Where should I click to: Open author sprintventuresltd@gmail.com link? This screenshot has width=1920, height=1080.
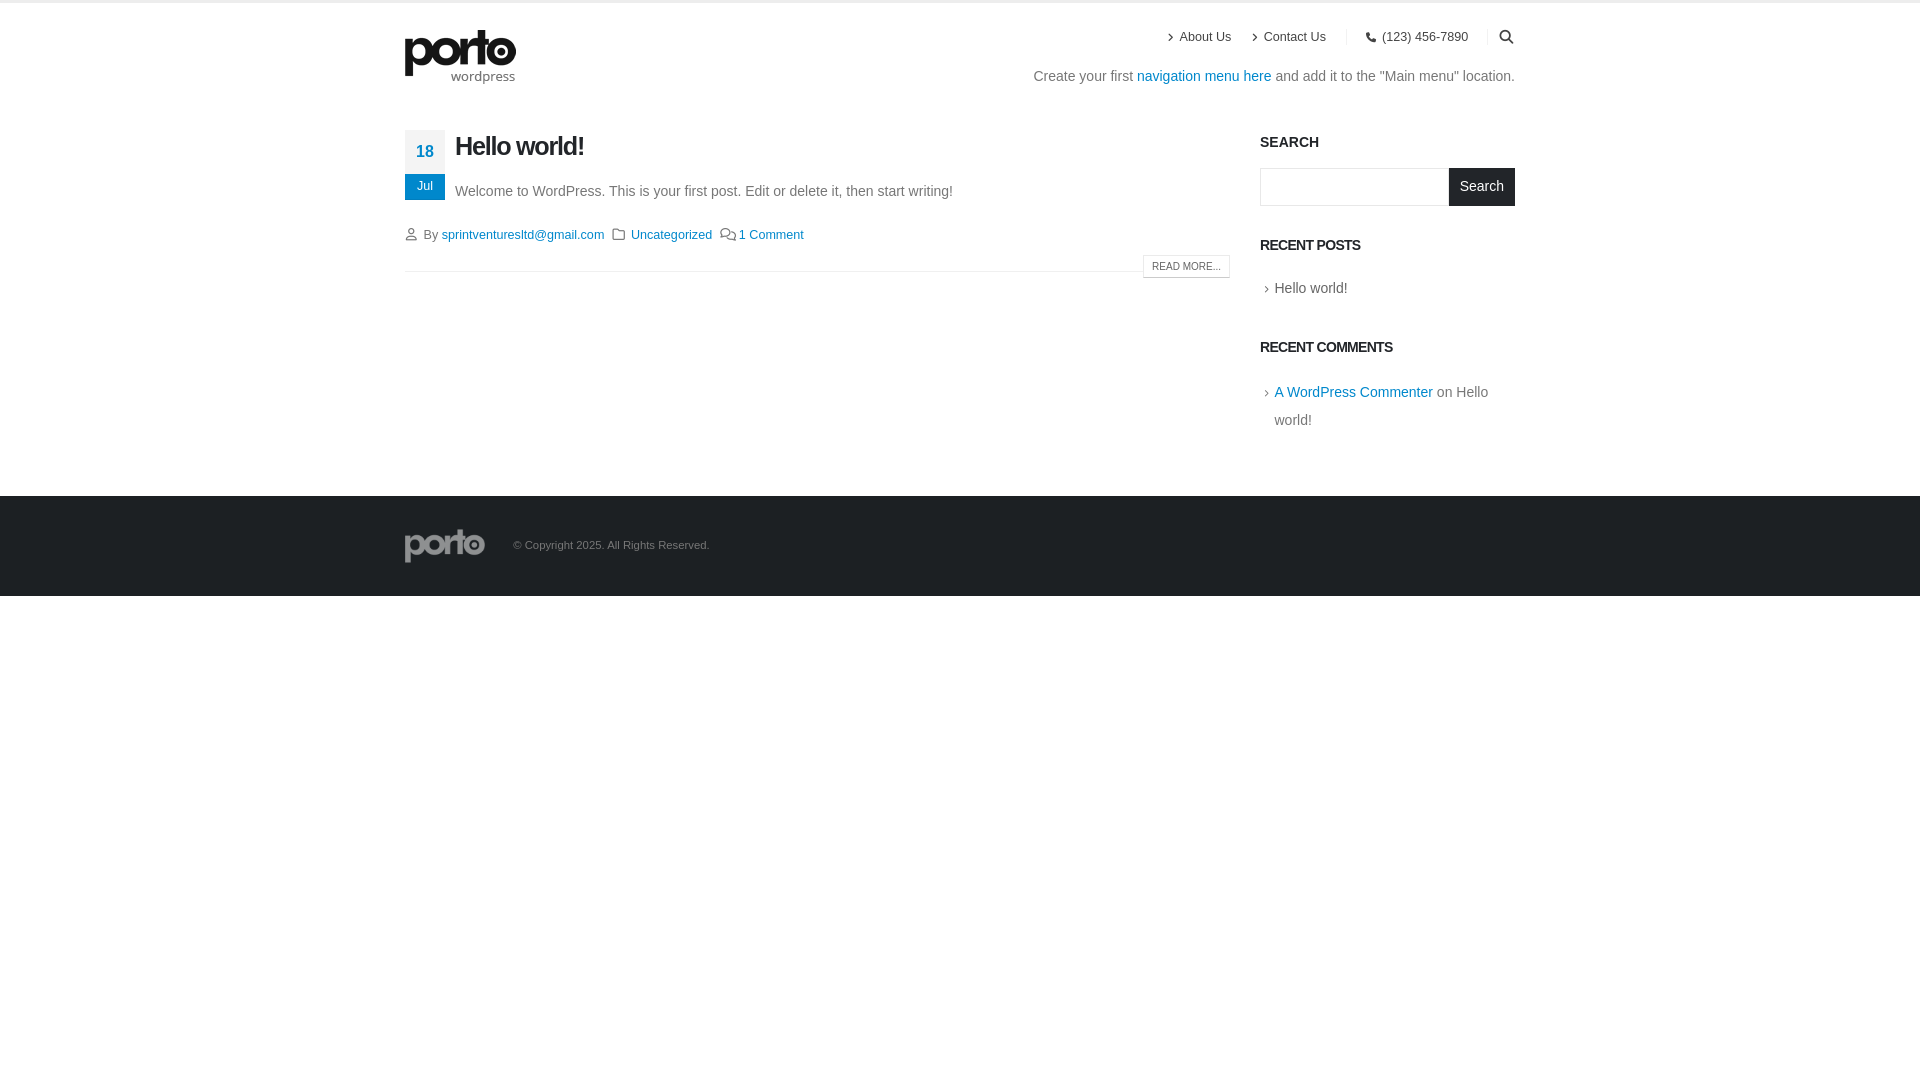[x=523, y=235]
